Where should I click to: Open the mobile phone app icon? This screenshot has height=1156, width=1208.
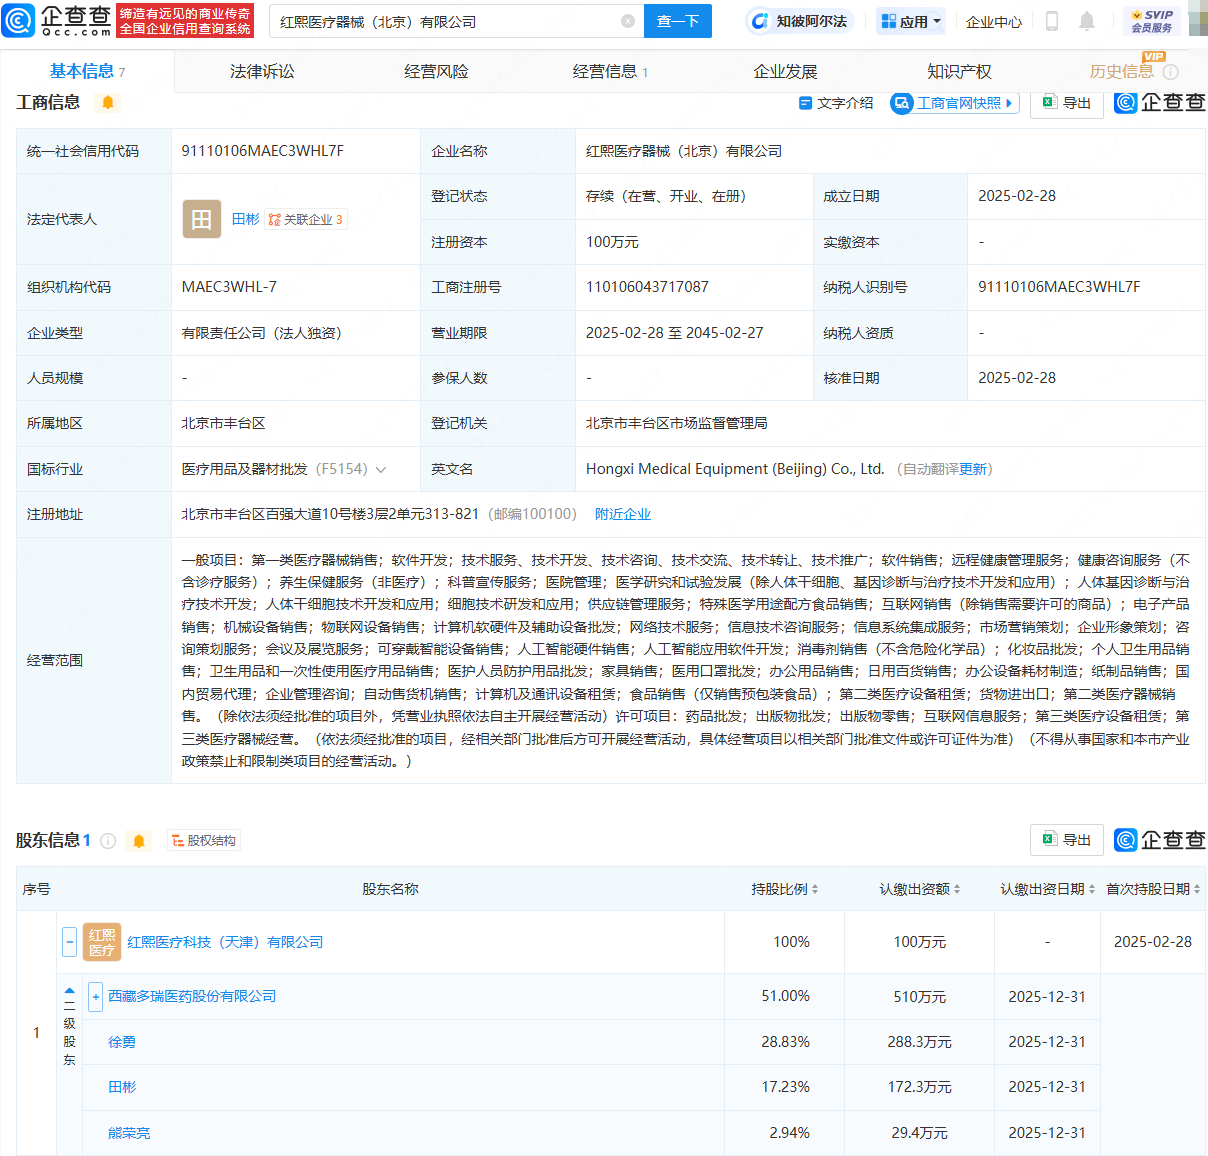tap(1052, 21)
